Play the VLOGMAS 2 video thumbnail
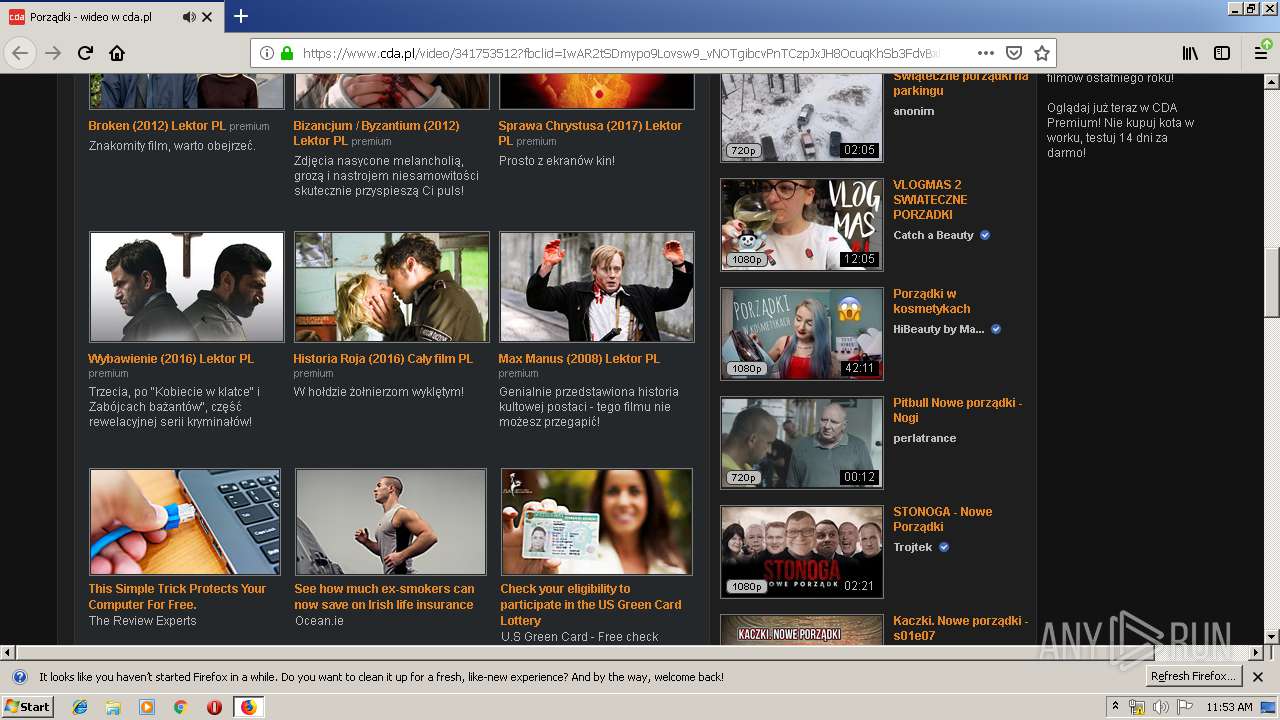Viewport: 1280px width, 720px height. [802, 225]
